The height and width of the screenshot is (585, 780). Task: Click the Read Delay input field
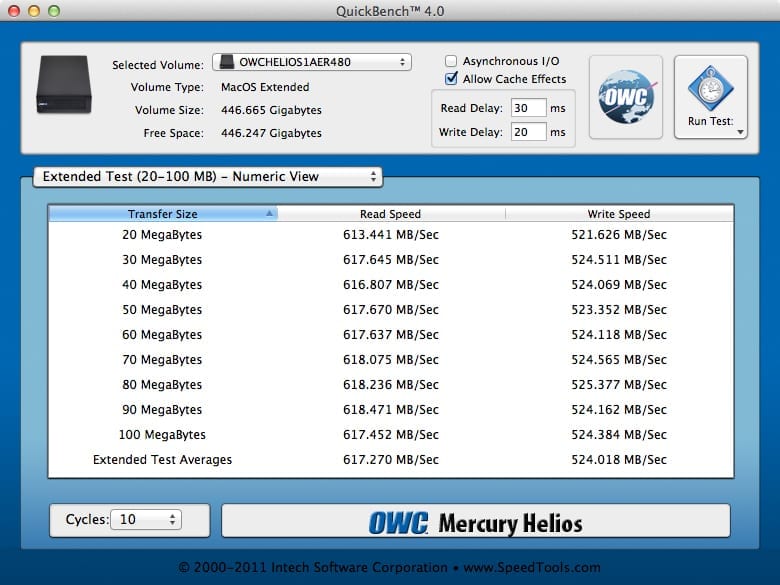[x=528, y=108]
